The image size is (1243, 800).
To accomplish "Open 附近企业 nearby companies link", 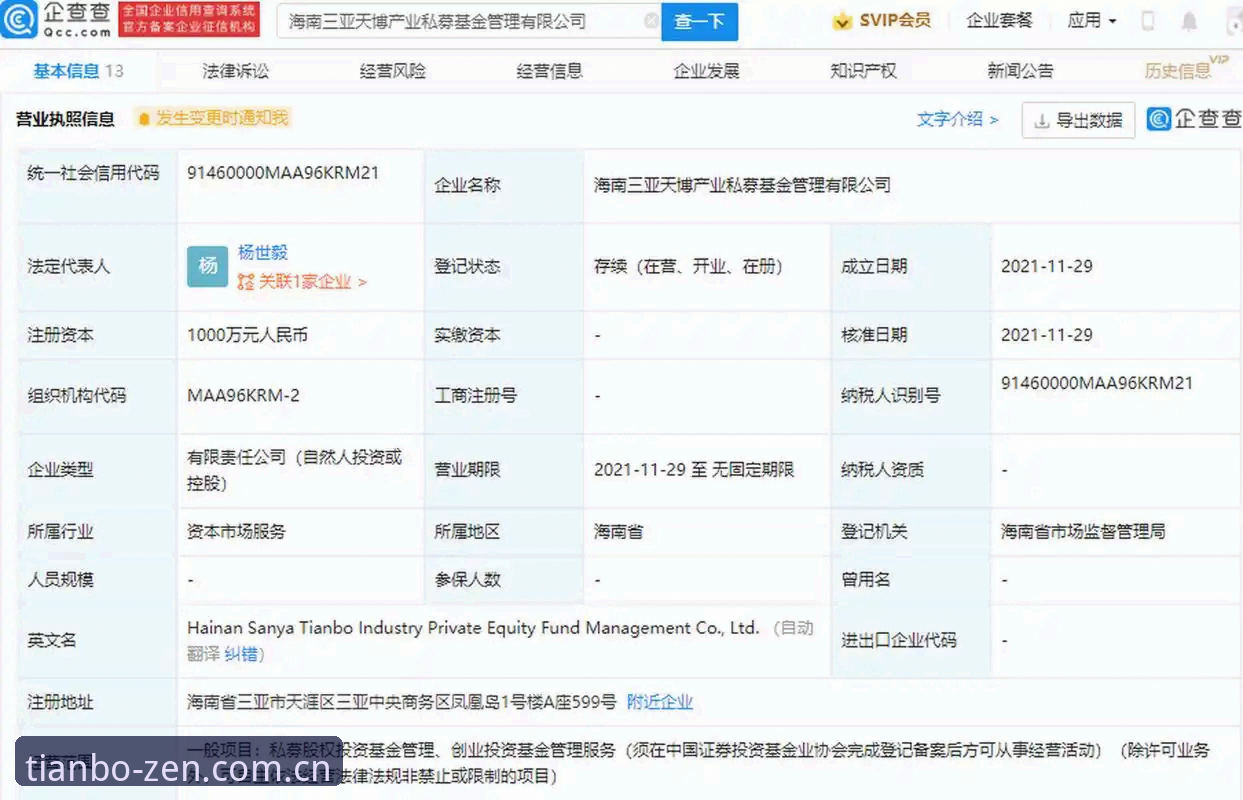I will pyautogui.click(x=660, y=702).
